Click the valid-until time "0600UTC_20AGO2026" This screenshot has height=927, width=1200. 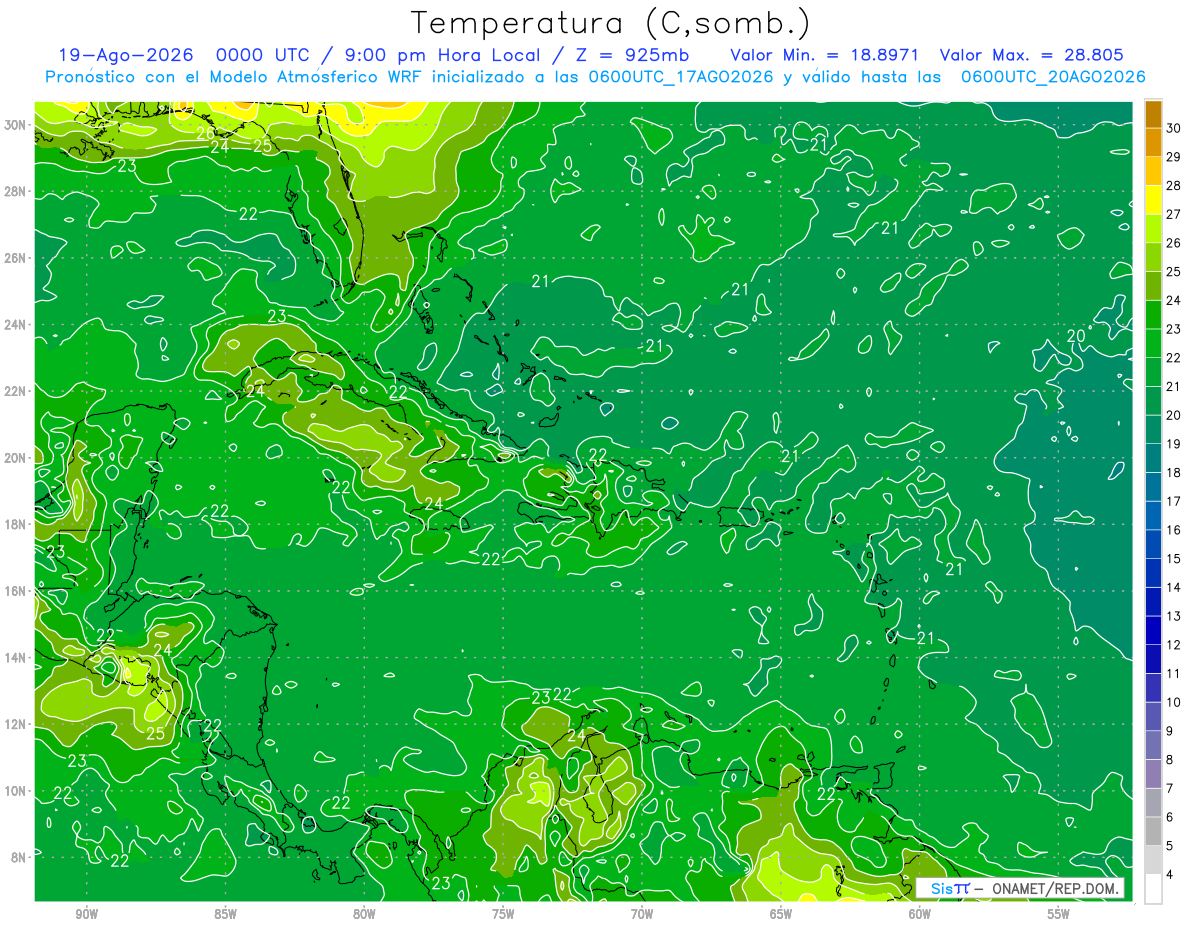coord(1053,77)
